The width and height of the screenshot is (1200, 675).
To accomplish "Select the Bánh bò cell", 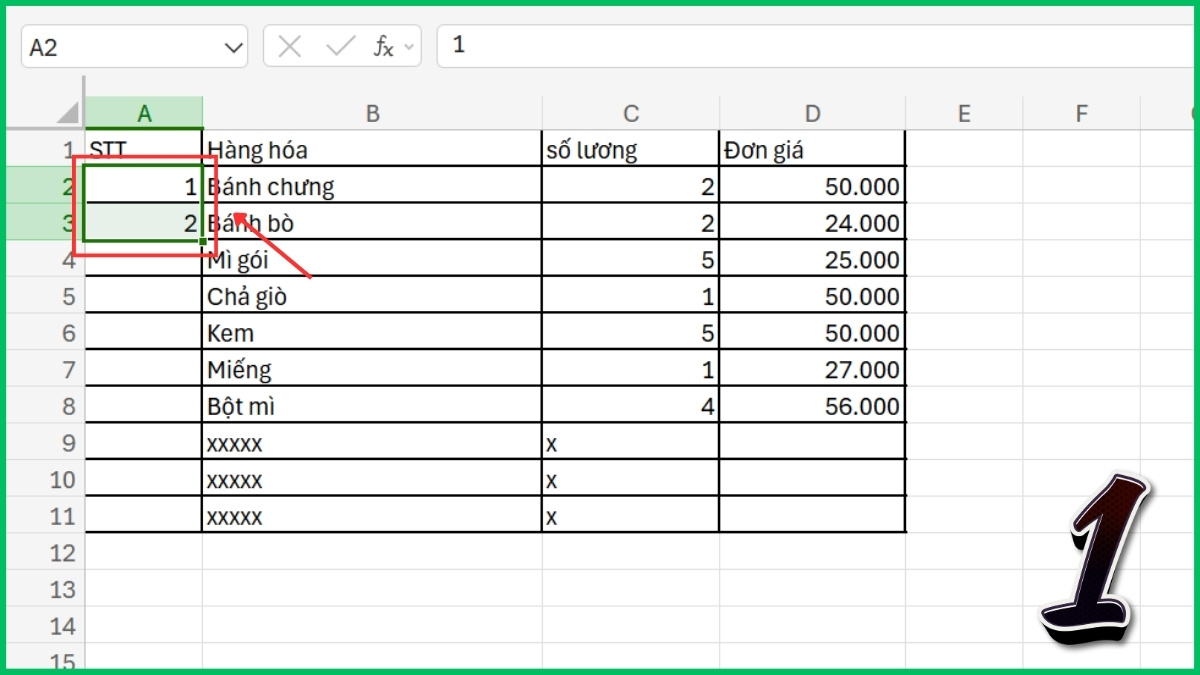I will 373,223.
